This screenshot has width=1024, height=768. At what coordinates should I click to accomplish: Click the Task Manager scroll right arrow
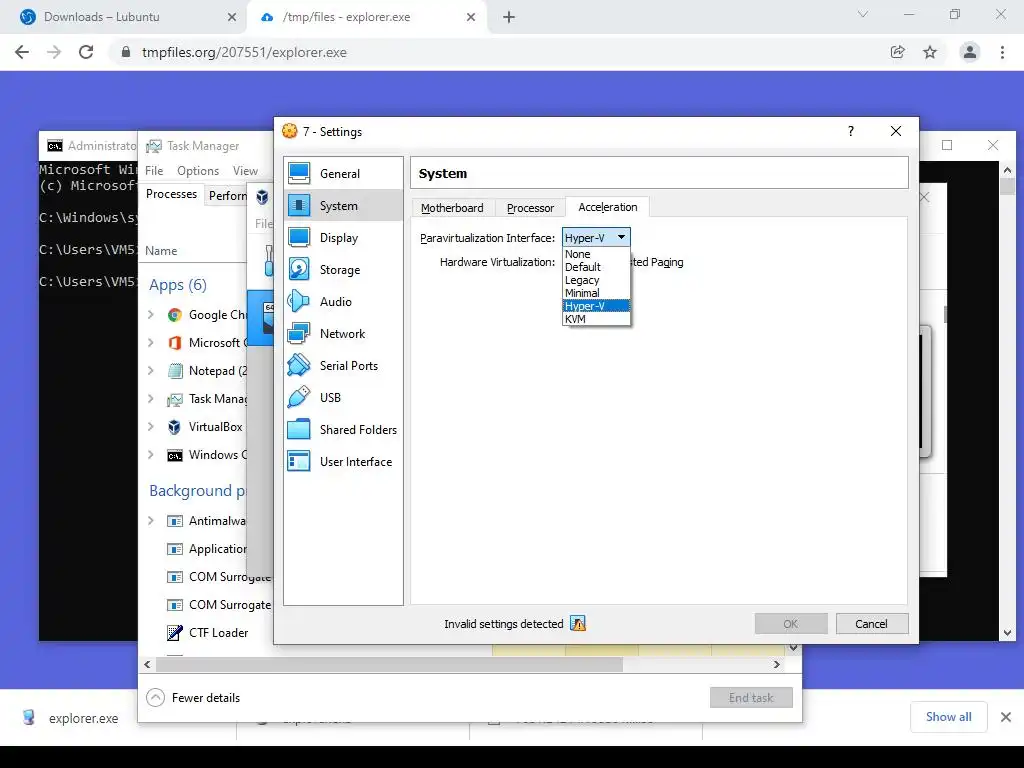tap(776, 664)
